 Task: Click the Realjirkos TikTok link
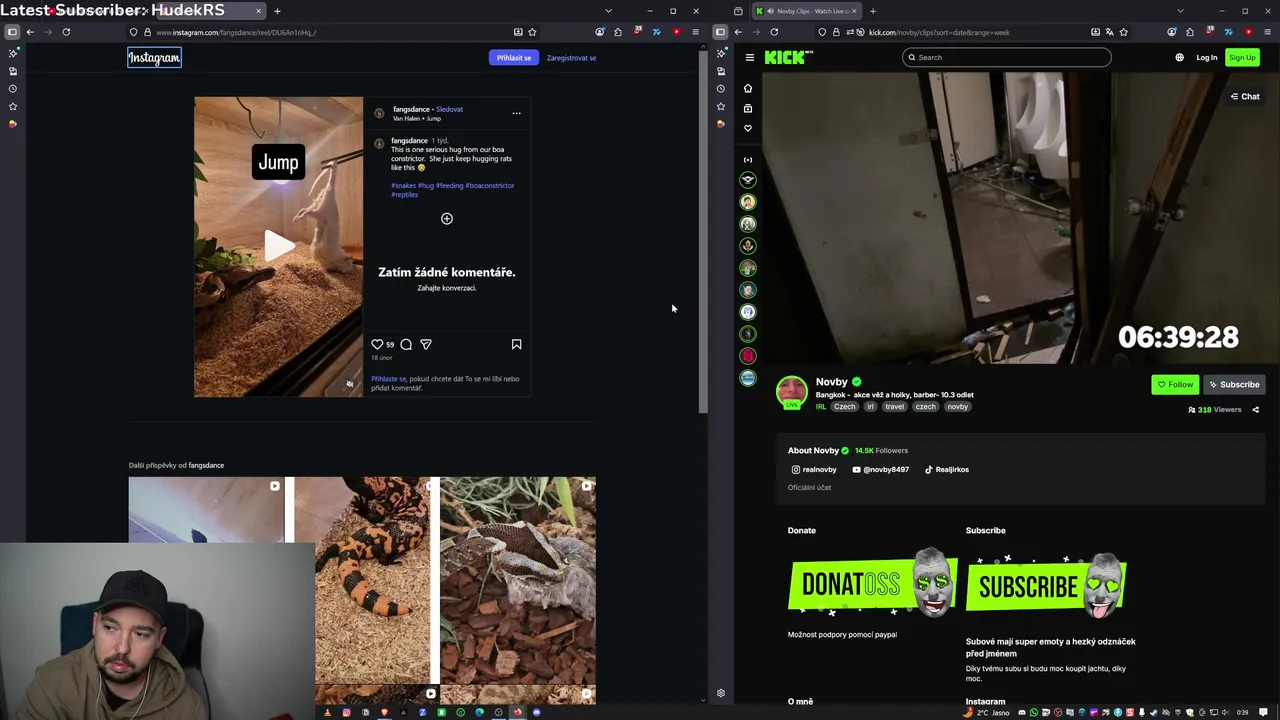tap(946, 469)
